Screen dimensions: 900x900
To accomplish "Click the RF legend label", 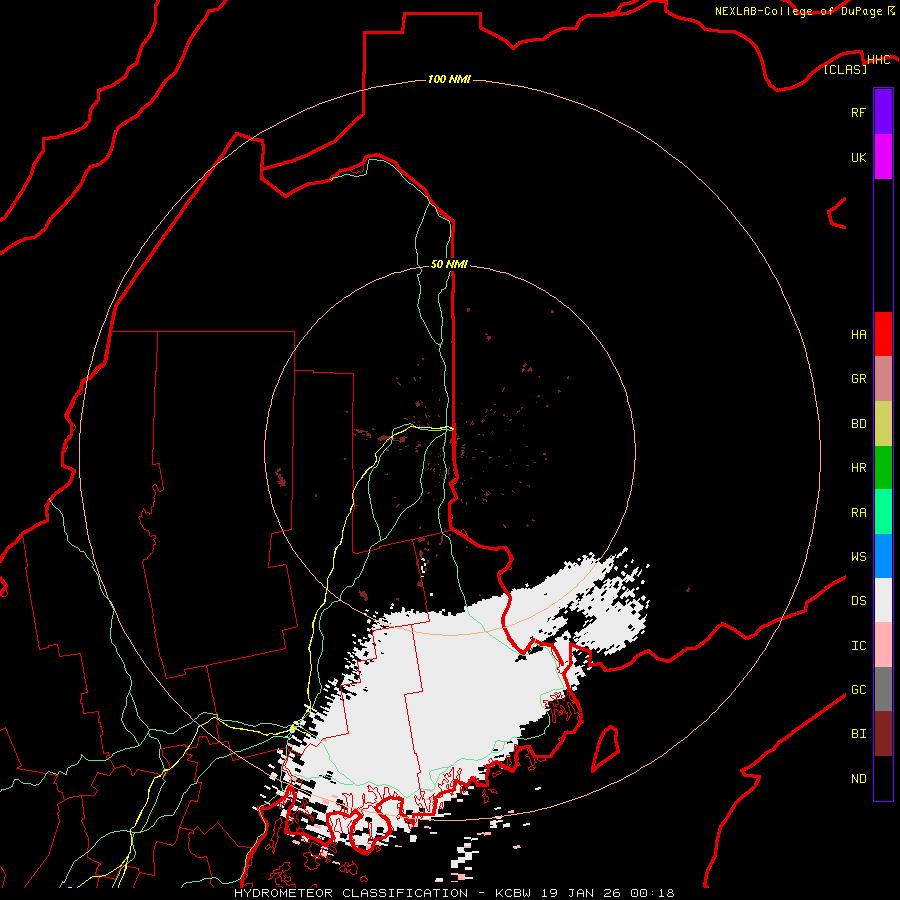I will point(858,112).
